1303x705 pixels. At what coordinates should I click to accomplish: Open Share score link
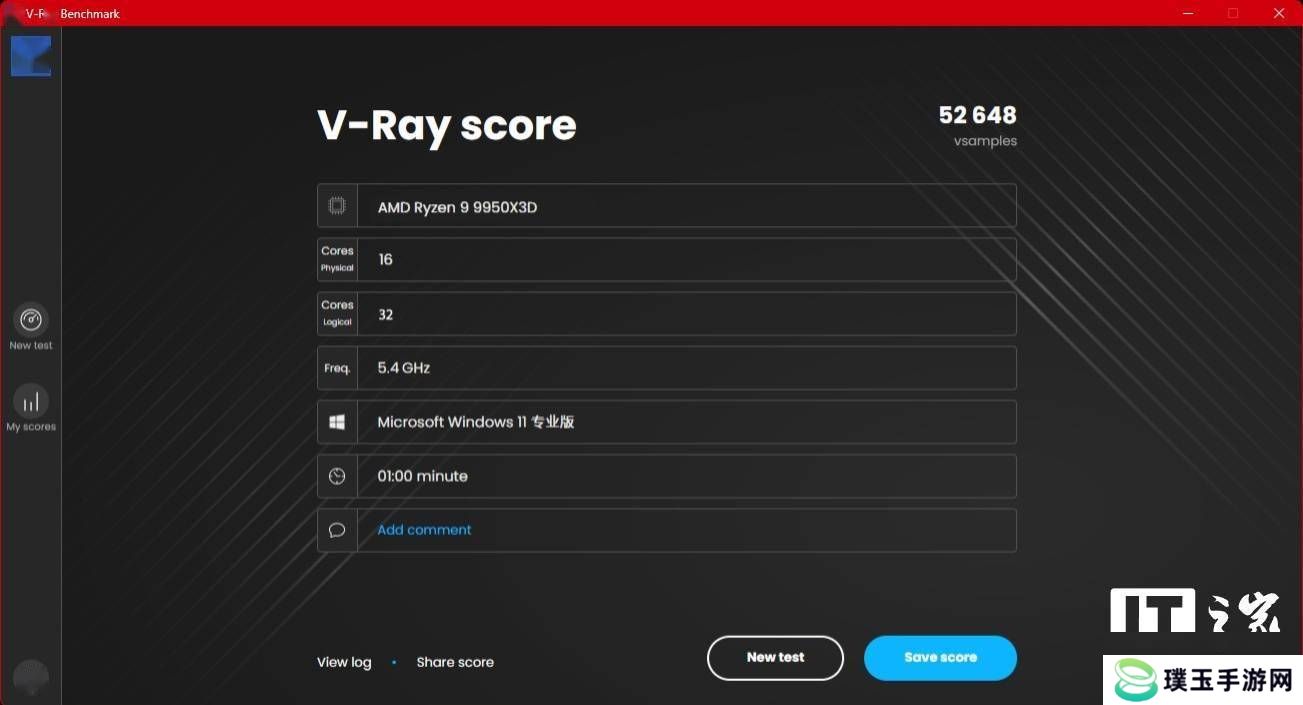click(x=455, y=662)
